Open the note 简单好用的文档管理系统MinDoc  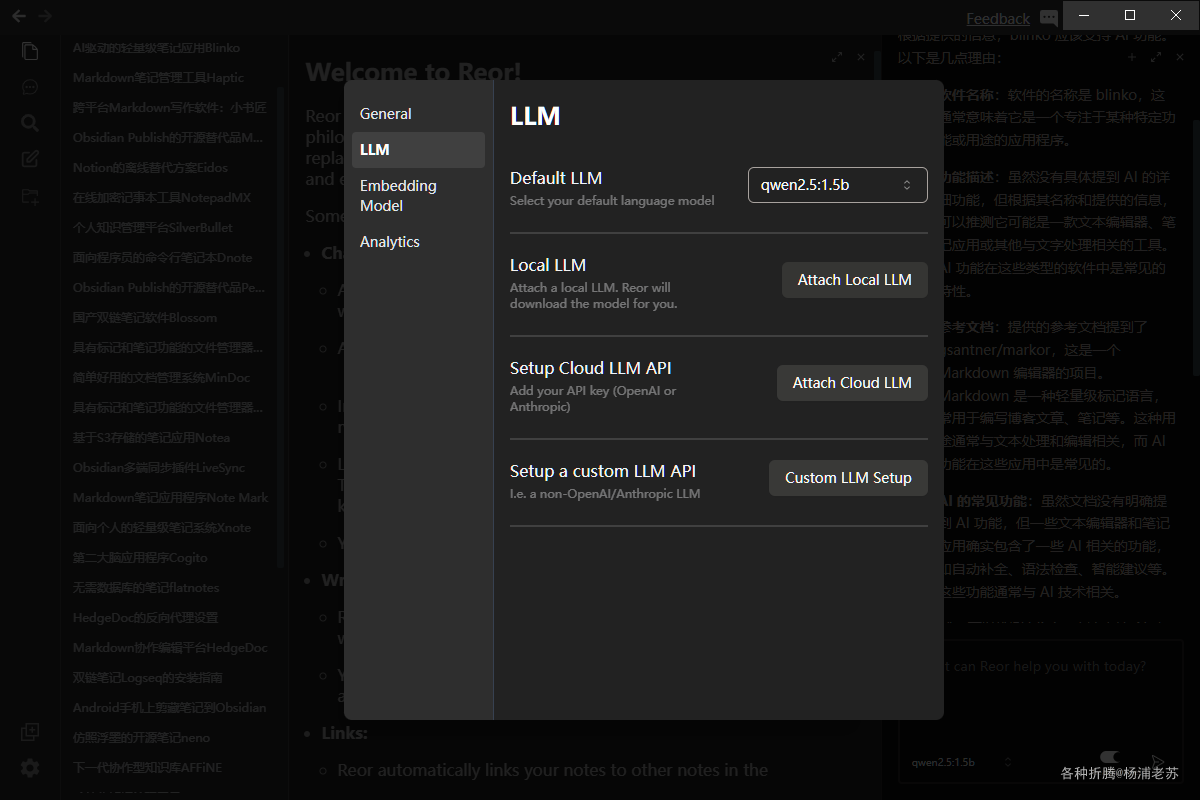(161, 378)
